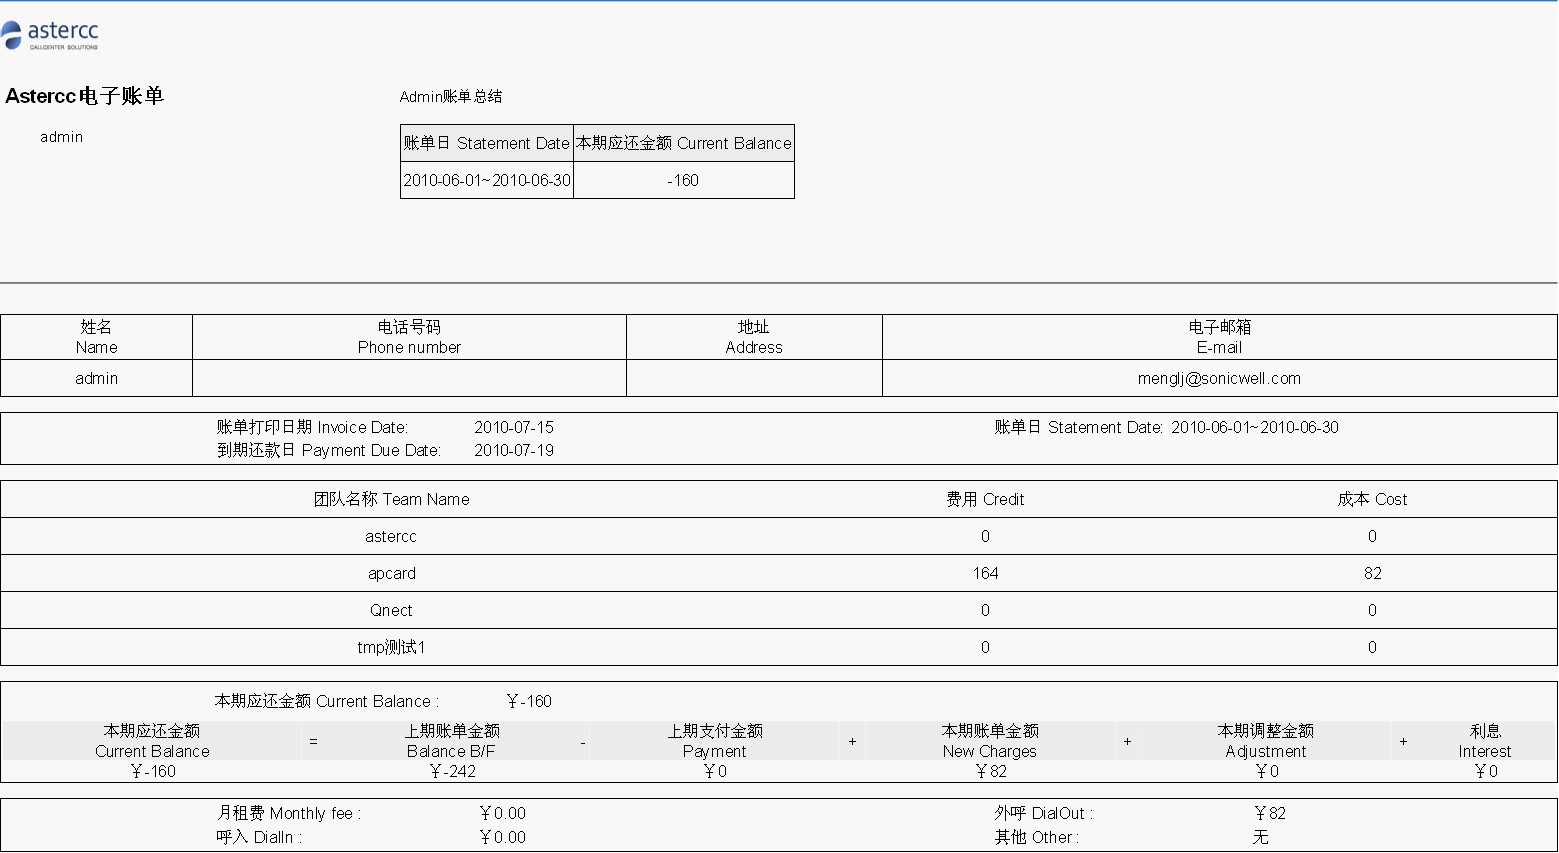This screenshot has width=1559, height=853.
Task: Click the New Charges amount ￥82
Action: tap(990, 771)
